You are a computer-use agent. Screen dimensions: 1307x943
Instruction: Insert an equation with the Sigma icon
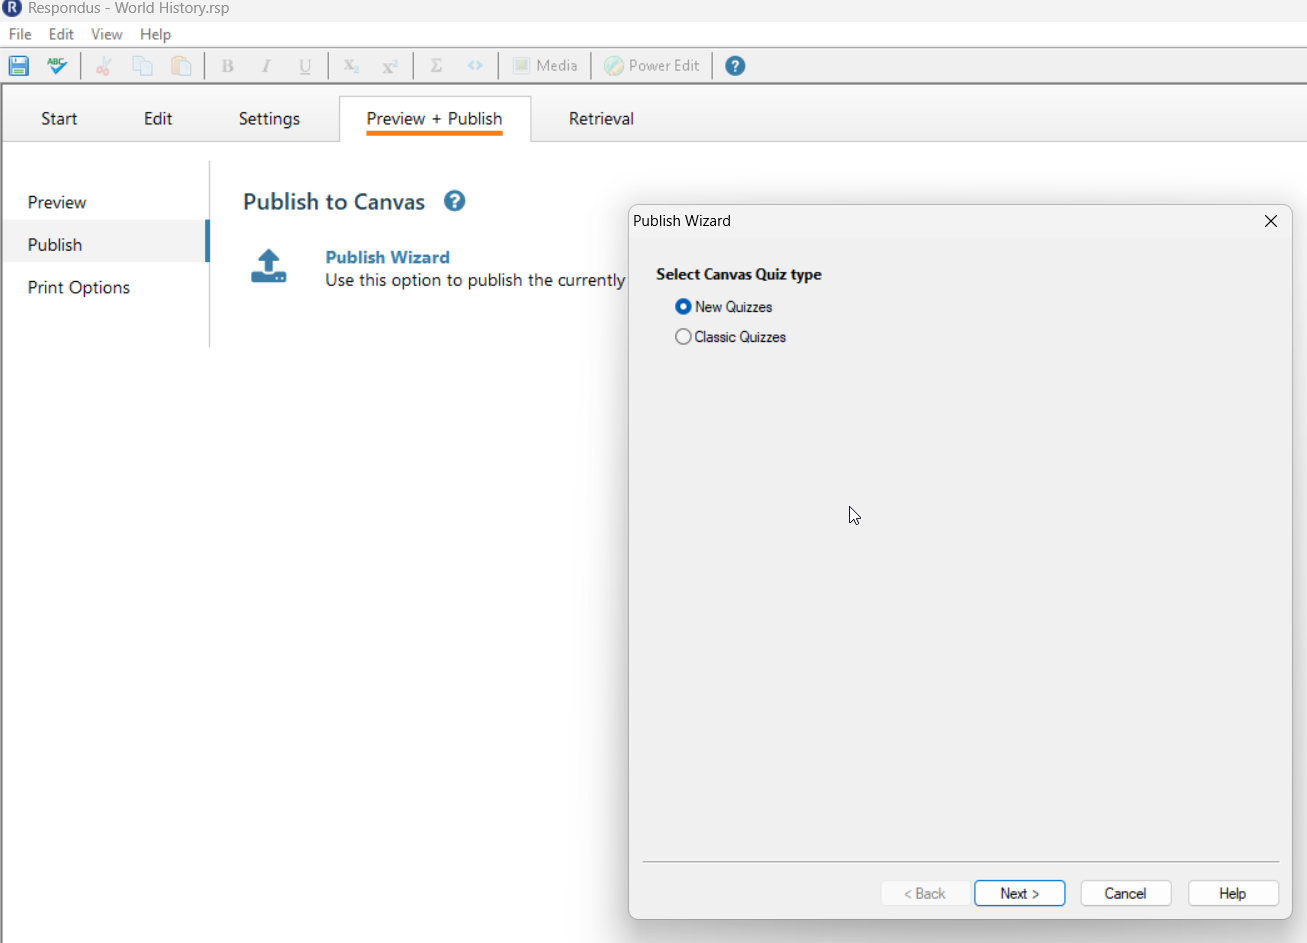[435, 65]
